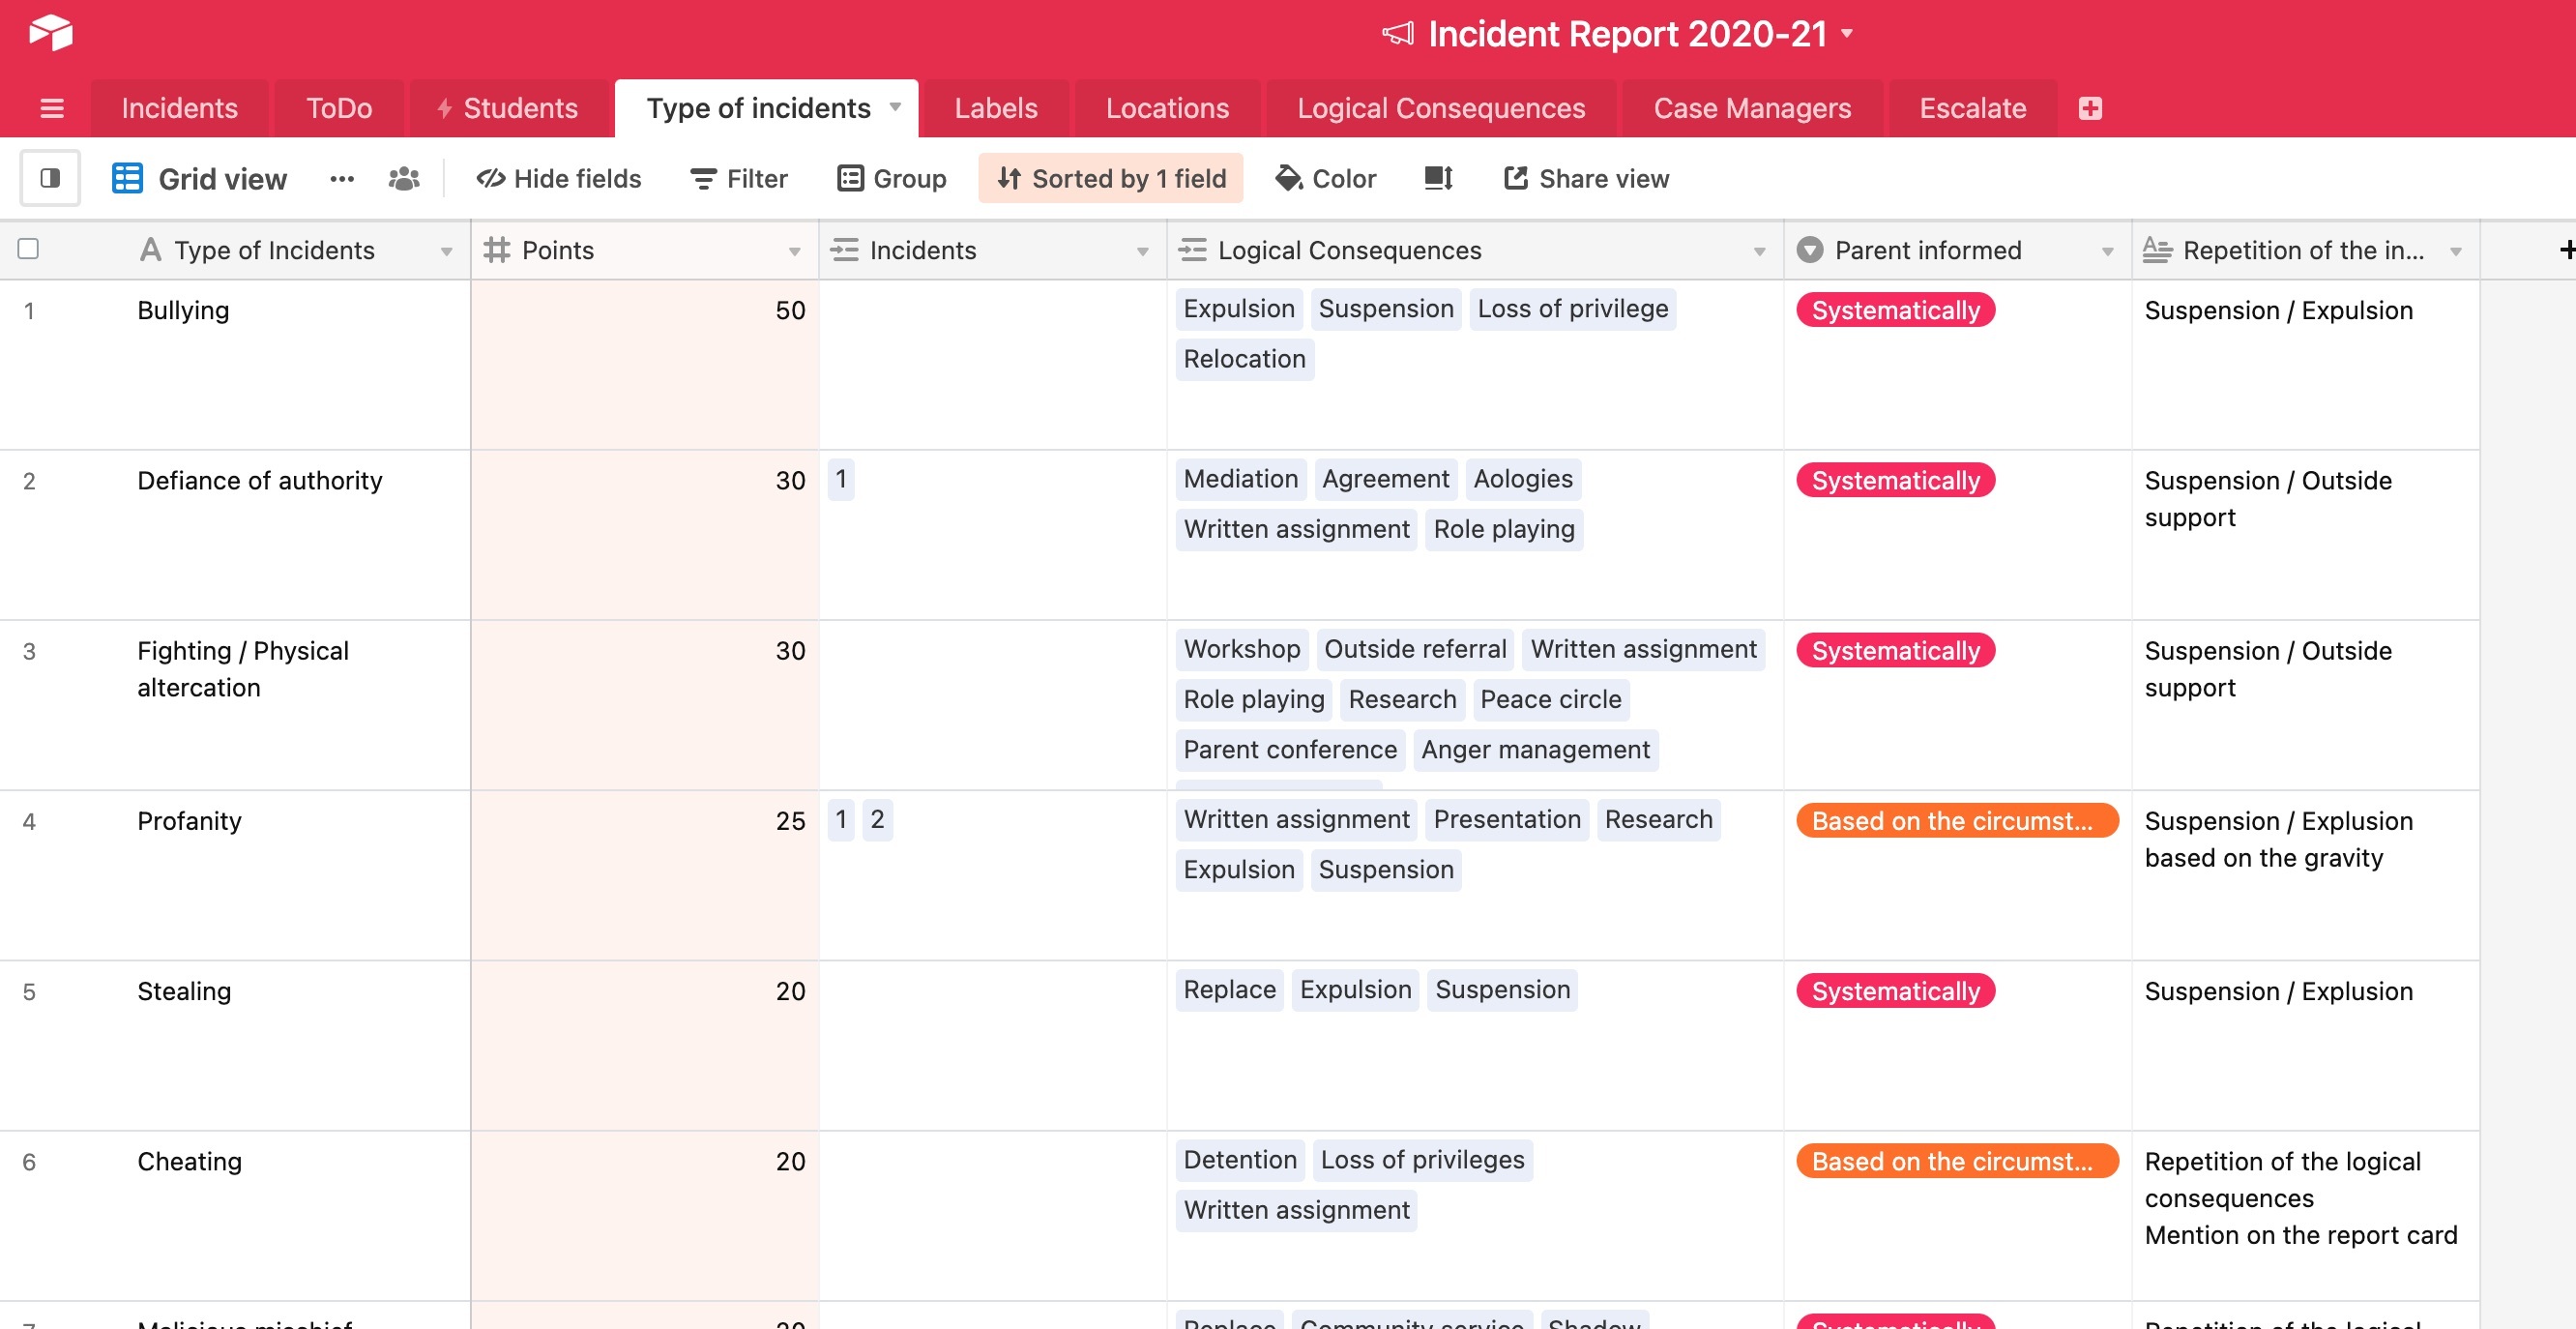This screenshot has width=2576, height=1329.
Task: Add a new field with plus
Action: (2566, 249)
